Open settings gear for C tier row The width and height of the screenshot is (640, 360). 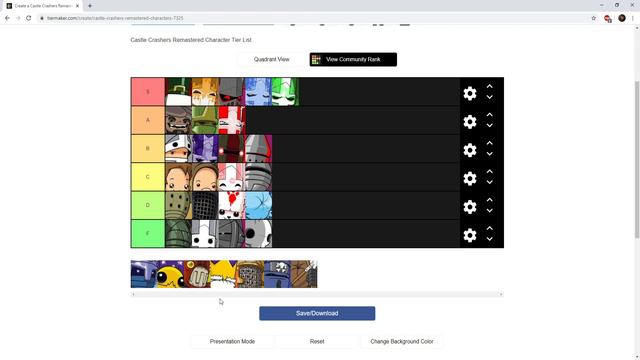(470, 178)
